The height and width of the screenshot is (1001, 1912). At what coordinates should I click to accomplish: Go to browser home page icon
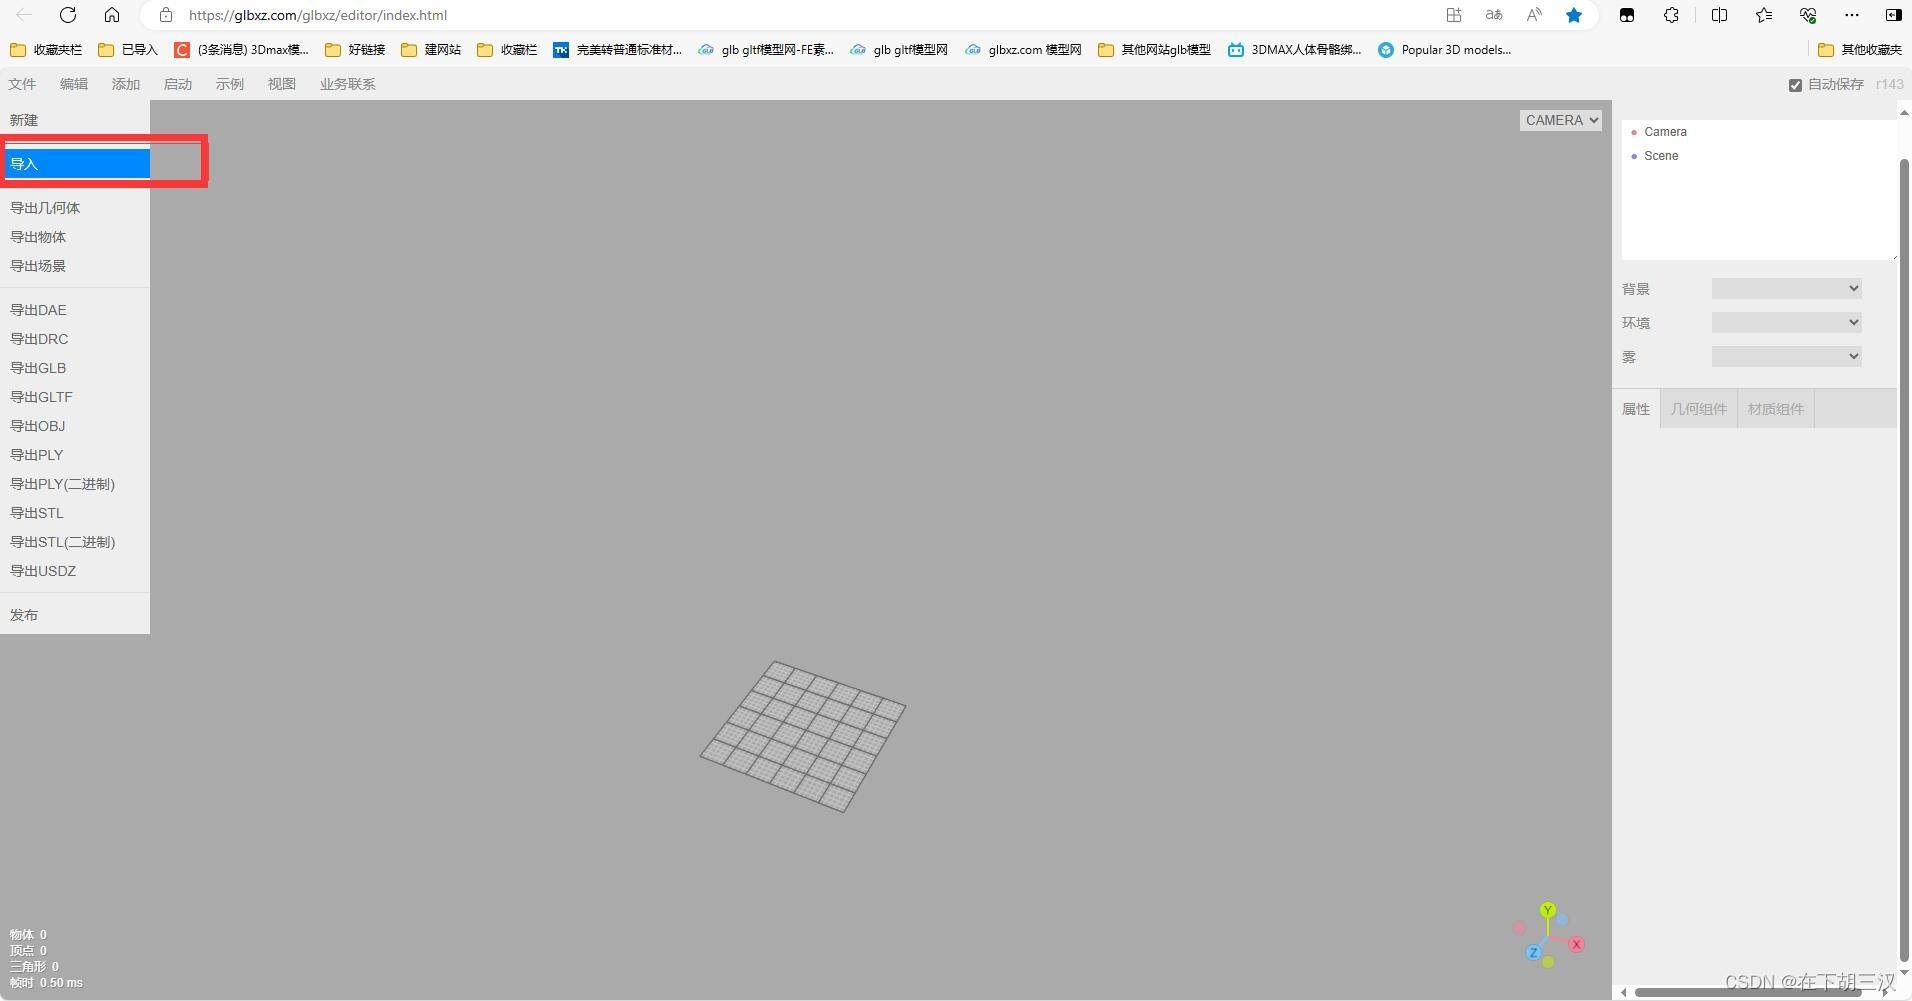tap(112, 15)
